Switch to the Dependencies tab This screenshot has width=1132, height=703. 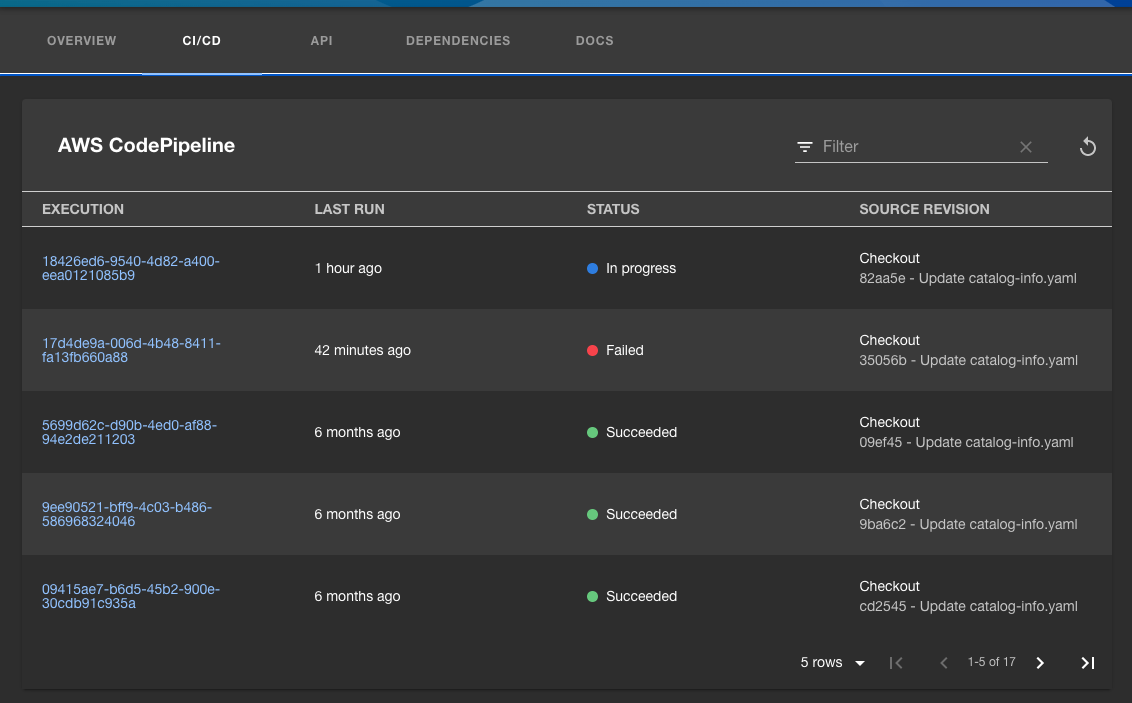[x=458, y=40]
